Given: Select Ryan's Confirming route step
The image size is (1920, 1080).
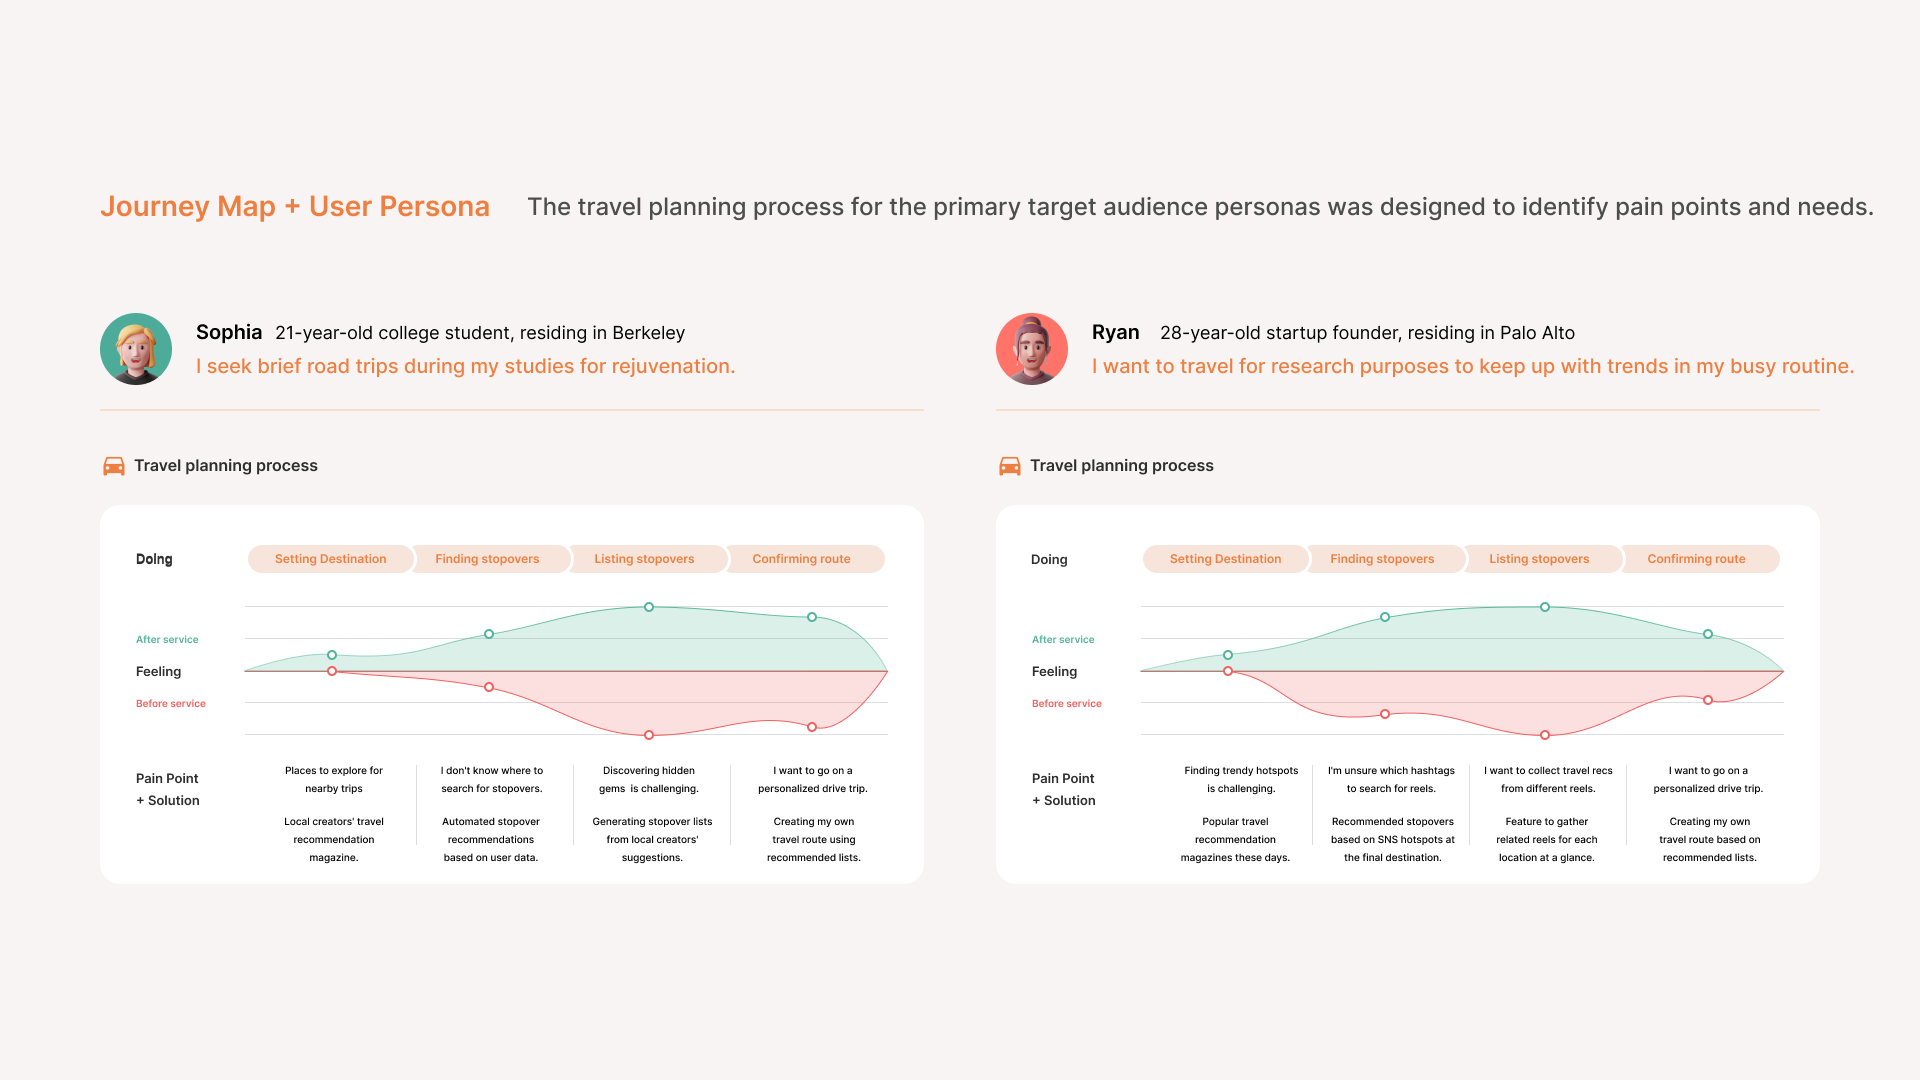Looking at the screenshot, I should pos(1696,559).
